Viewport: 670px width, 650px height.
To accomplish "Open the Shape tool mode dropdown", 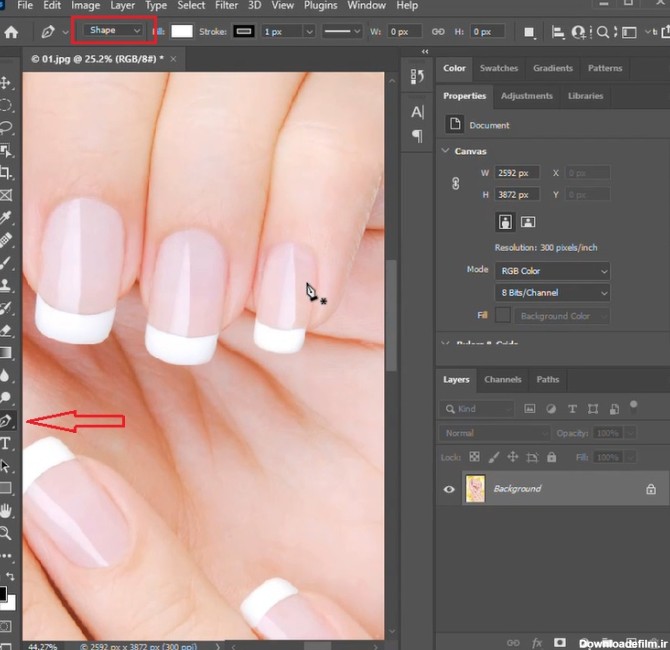I will pos(115,31).
